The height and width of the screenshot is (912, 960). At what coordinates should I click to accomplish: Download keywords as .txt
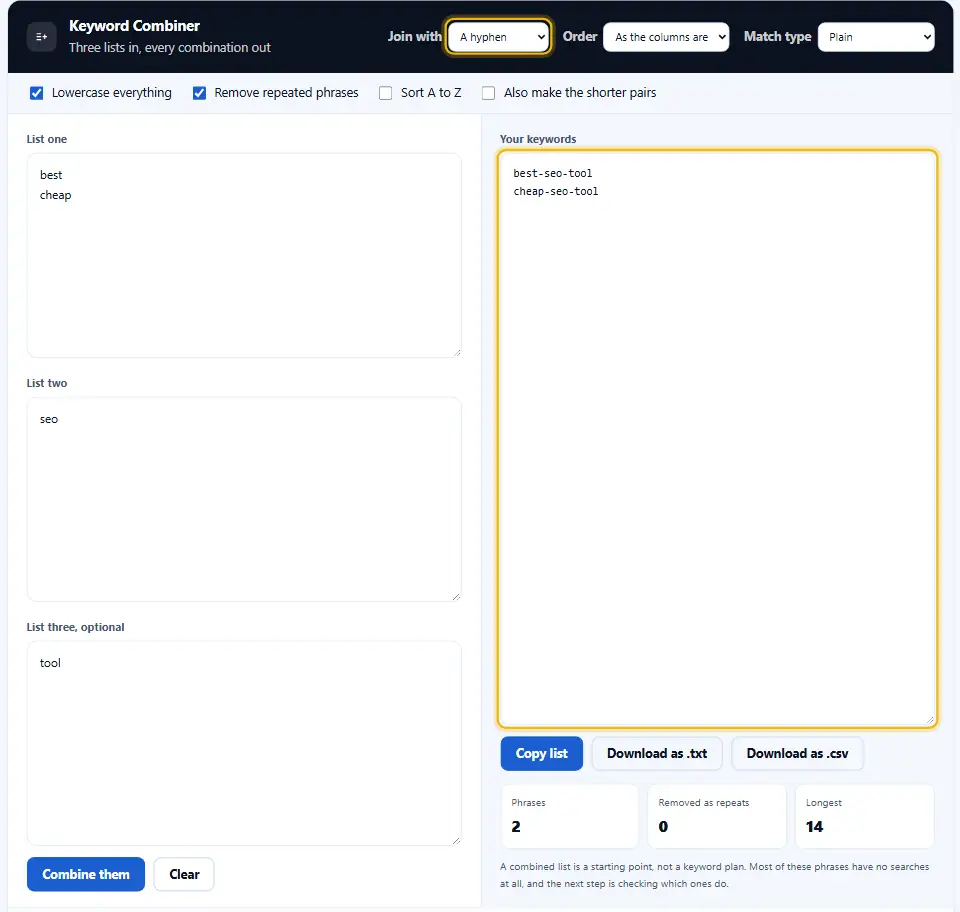(657, 753)
